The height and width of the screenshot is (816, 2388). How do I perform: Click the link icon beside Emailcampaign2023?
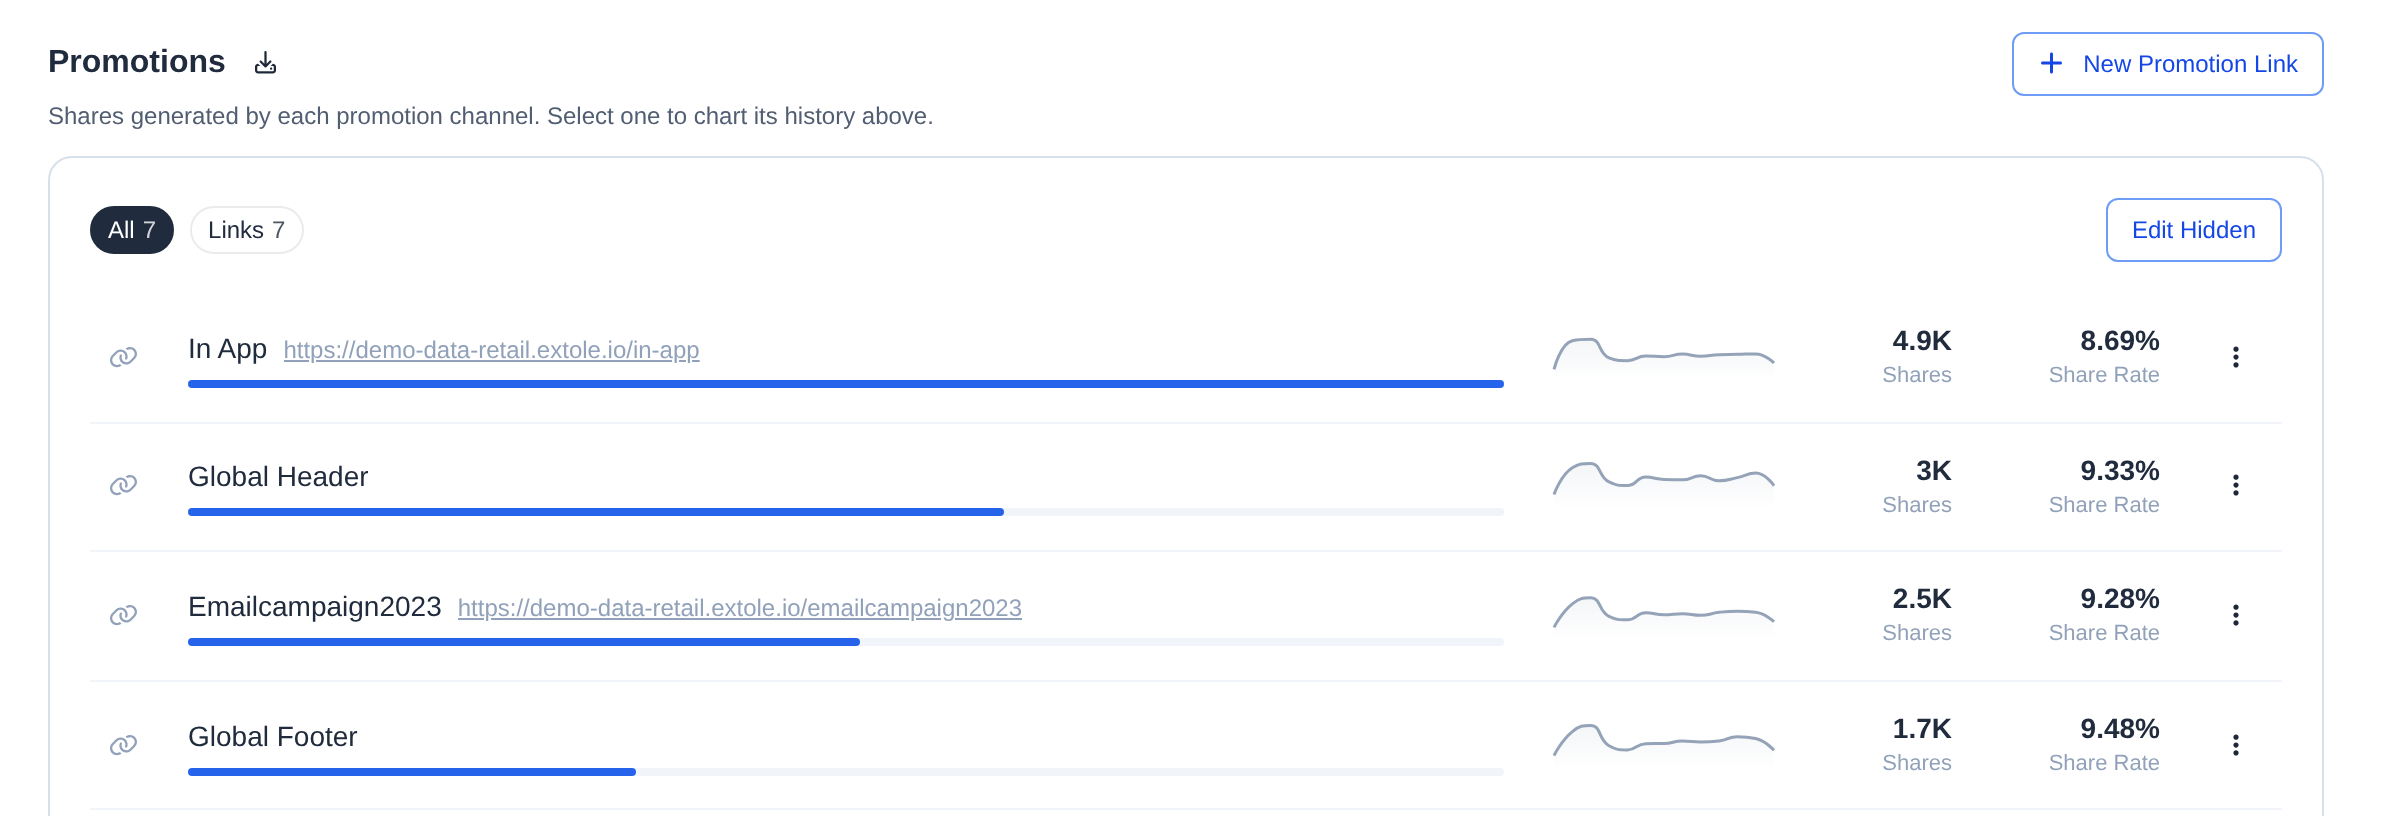click(x=123, y=615)
